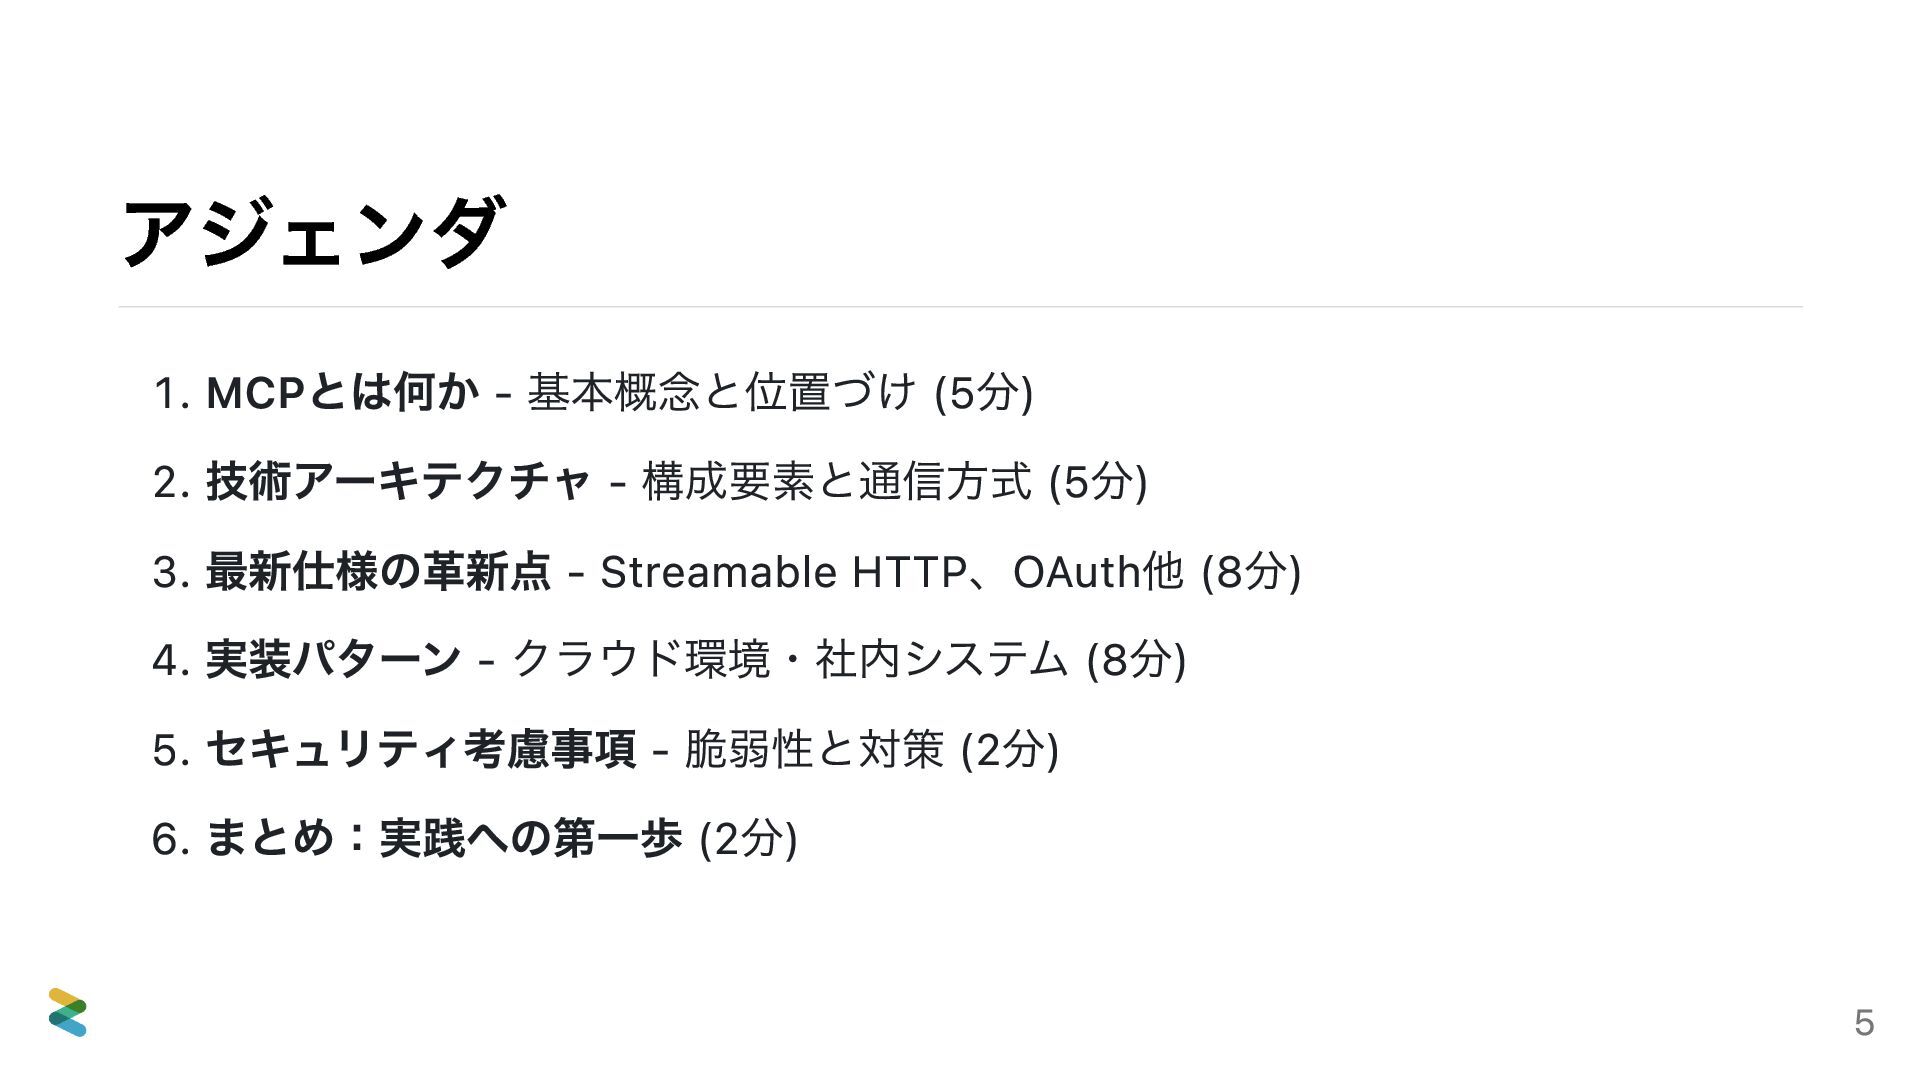Select the 実装パターン agenda heading

point(333,660)
